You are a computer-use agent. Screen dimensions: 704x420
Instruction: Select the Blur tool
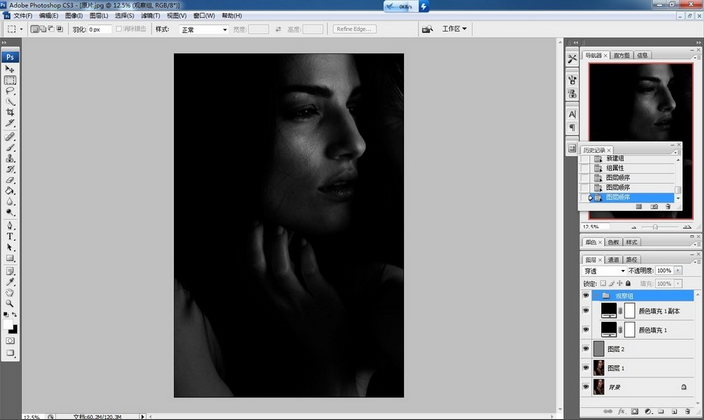(10, 201)
